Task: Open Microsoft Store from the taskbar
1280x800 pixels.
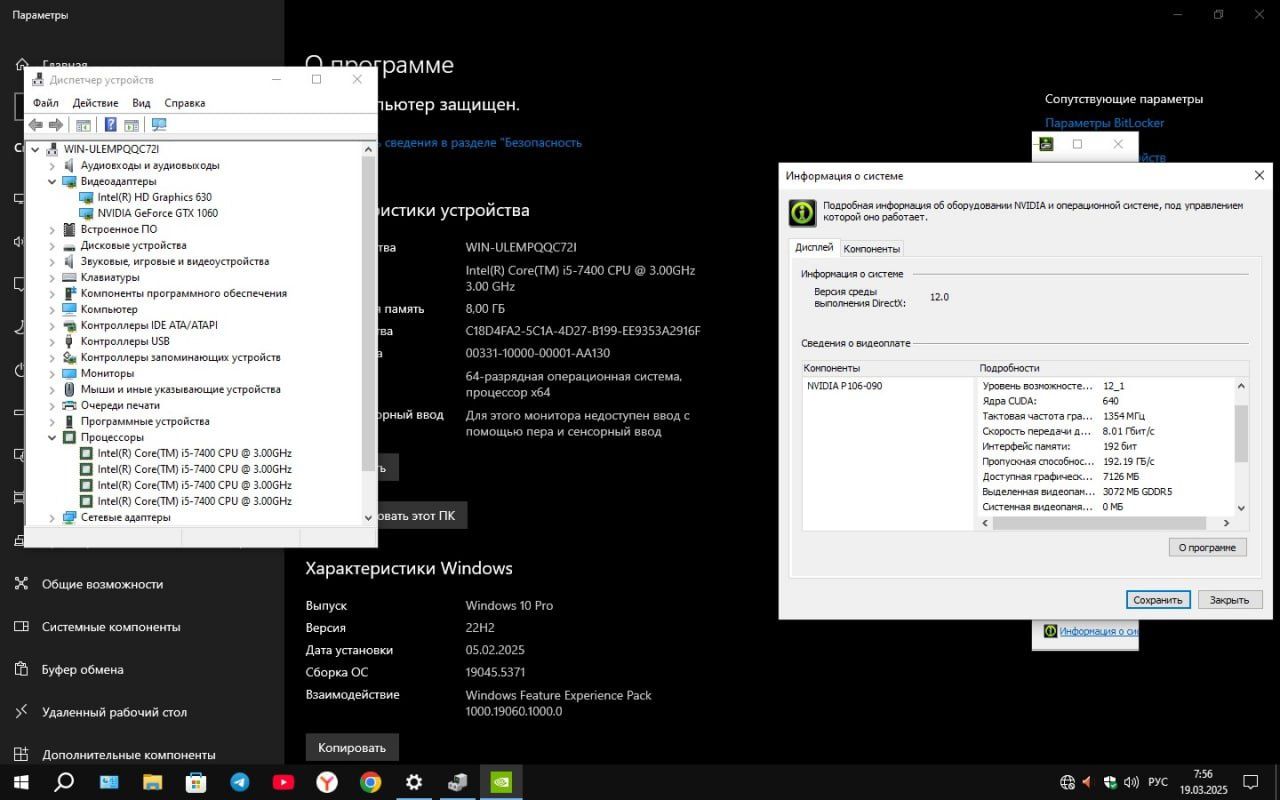Action: coord(196,782)
